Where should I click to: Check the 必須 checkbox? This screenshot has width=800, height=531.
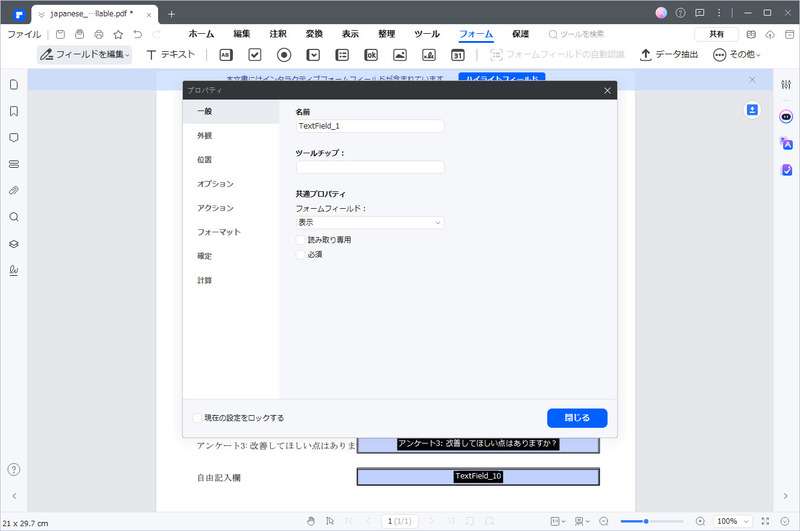click(x=301, y=255)
